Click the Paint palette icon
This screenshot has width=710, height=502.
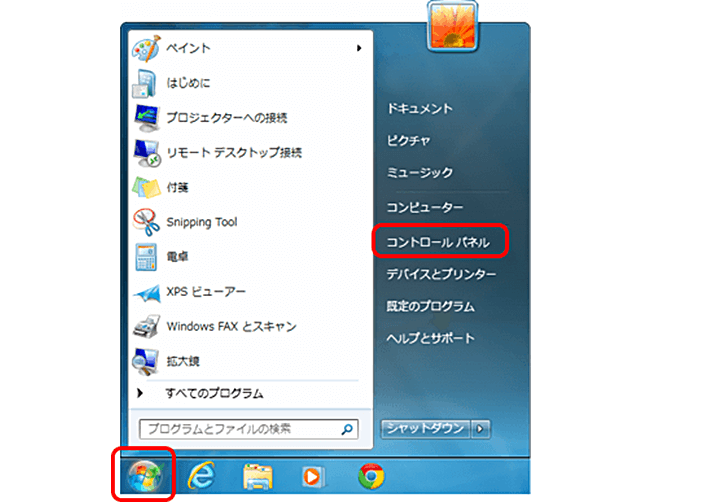(147, 48)
